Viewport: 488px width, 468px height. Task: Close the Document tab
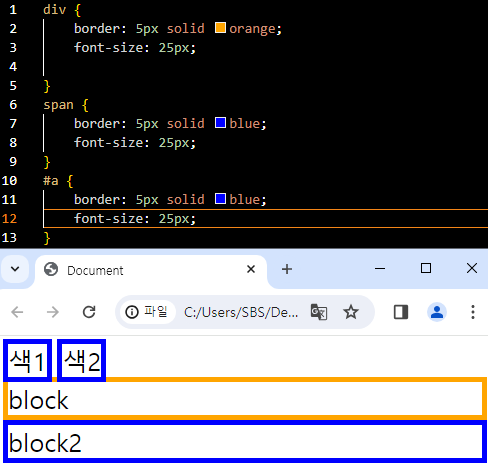(251, 269)
